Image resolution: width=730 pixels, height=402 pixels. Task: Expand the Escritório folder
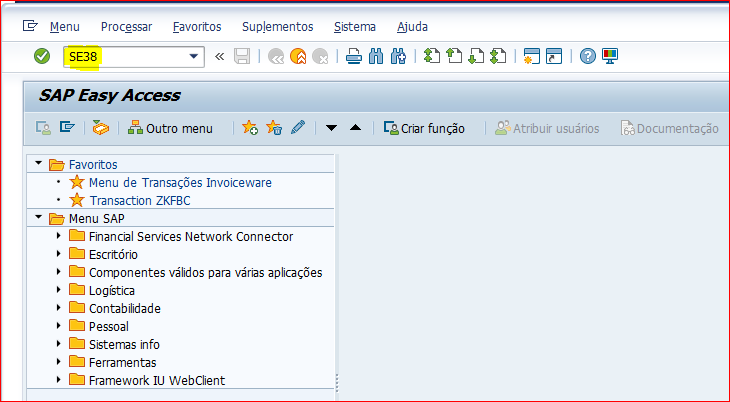(59, 254)
